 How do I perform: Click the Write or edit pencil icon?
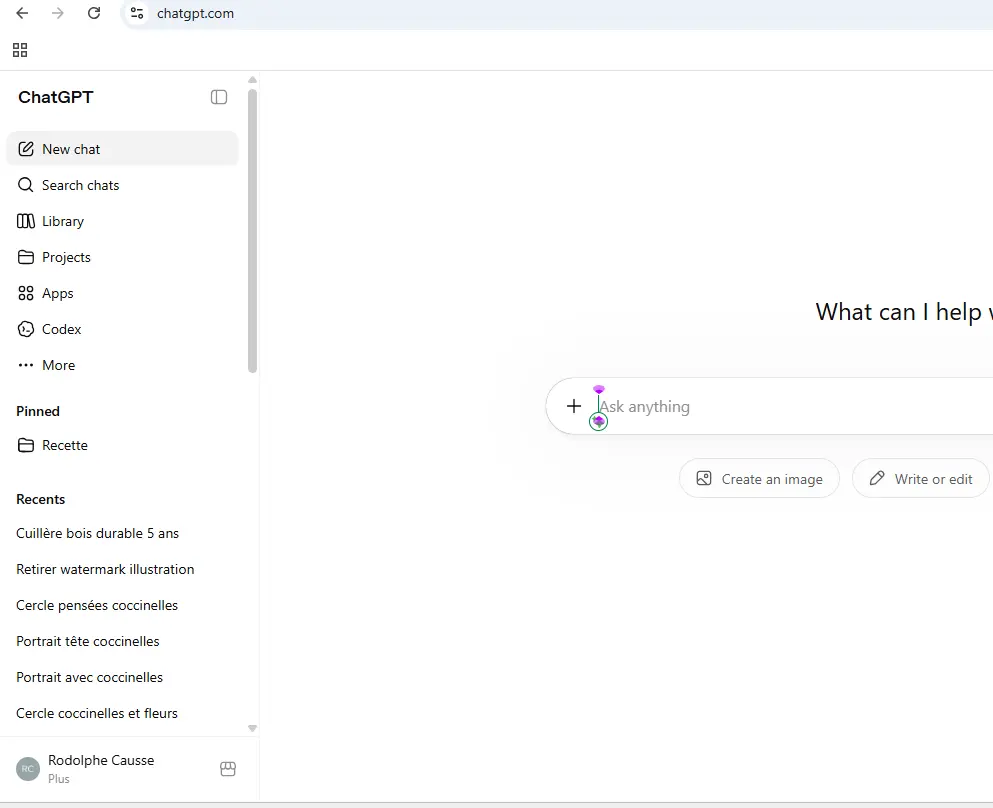tap(876, 478)
